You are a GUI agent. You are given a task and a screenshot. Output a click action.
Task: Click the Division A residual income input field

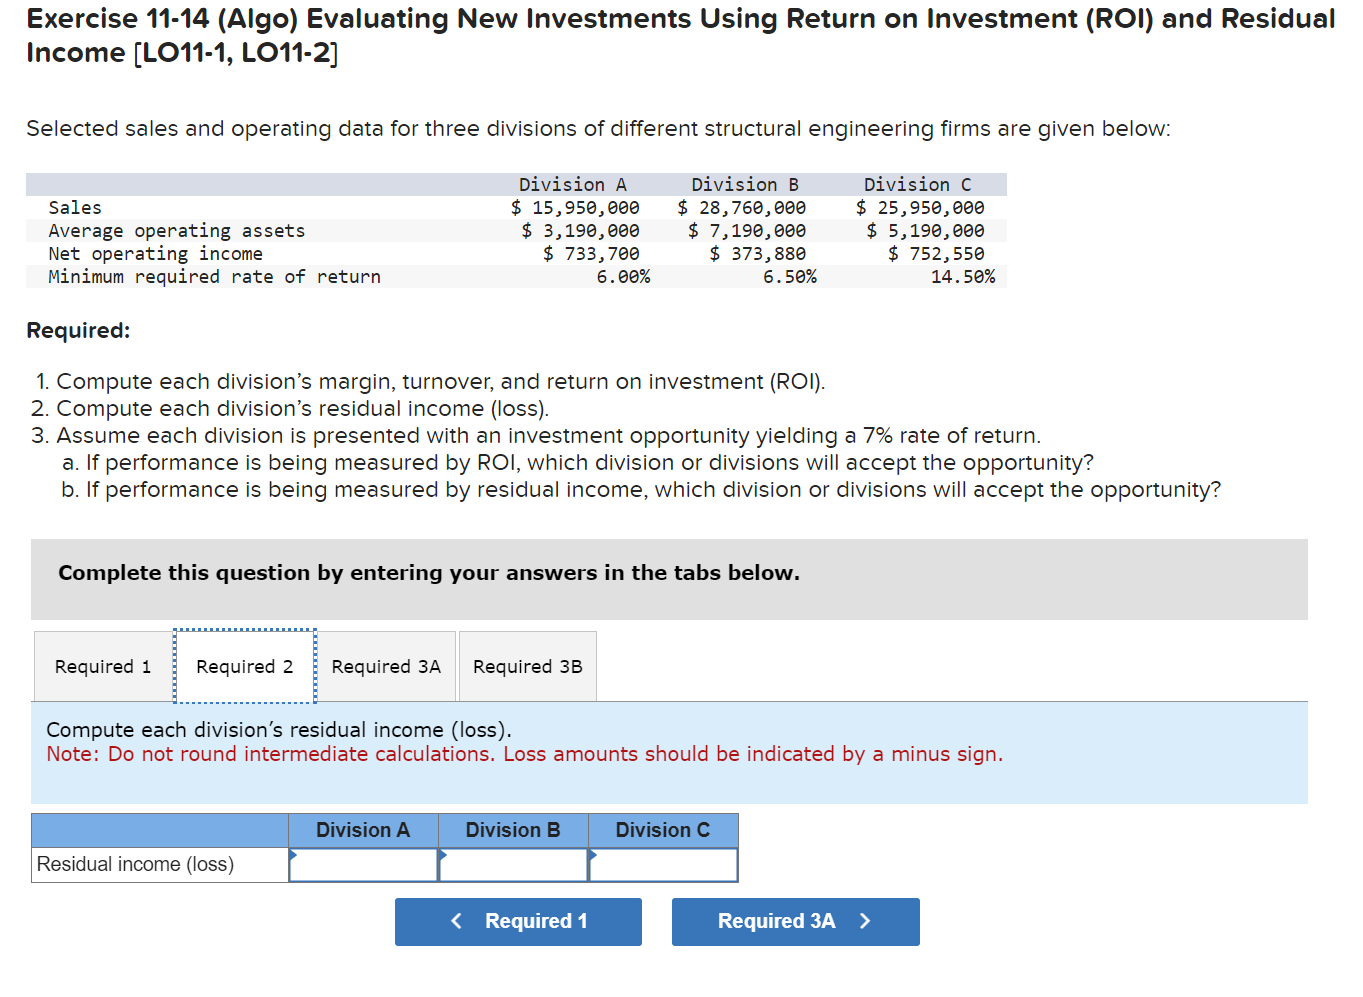(x=365, y=864)
